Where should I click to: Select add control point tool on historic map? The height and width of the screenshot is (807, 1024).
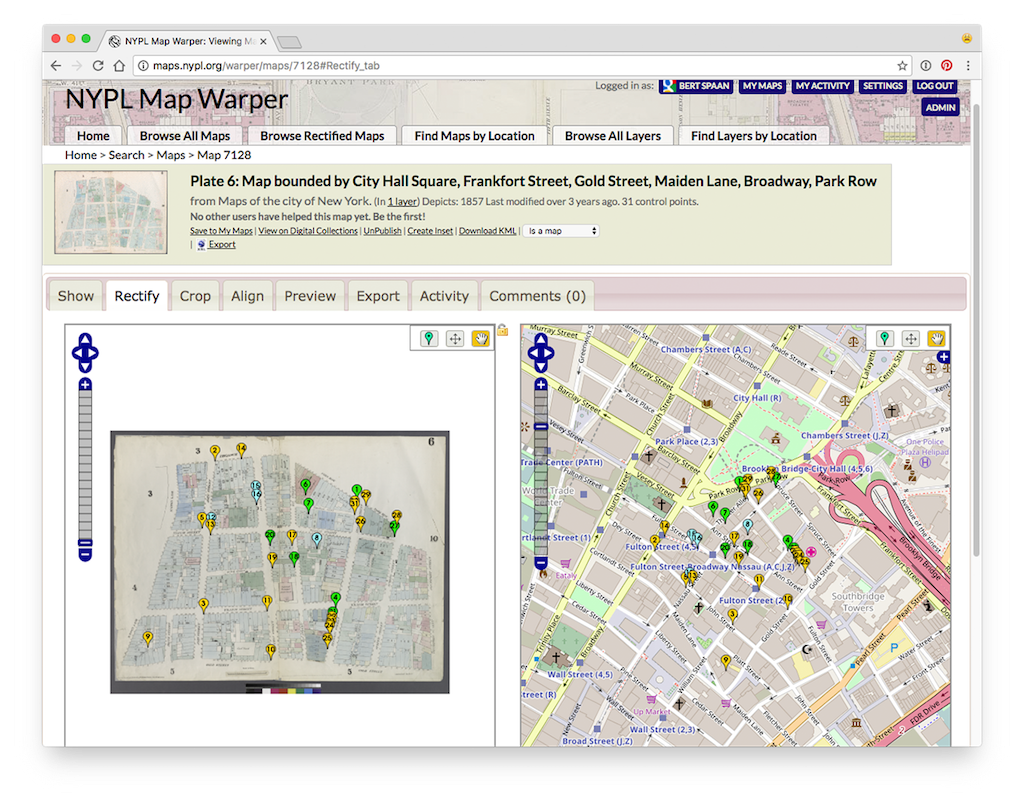point(428,338)
